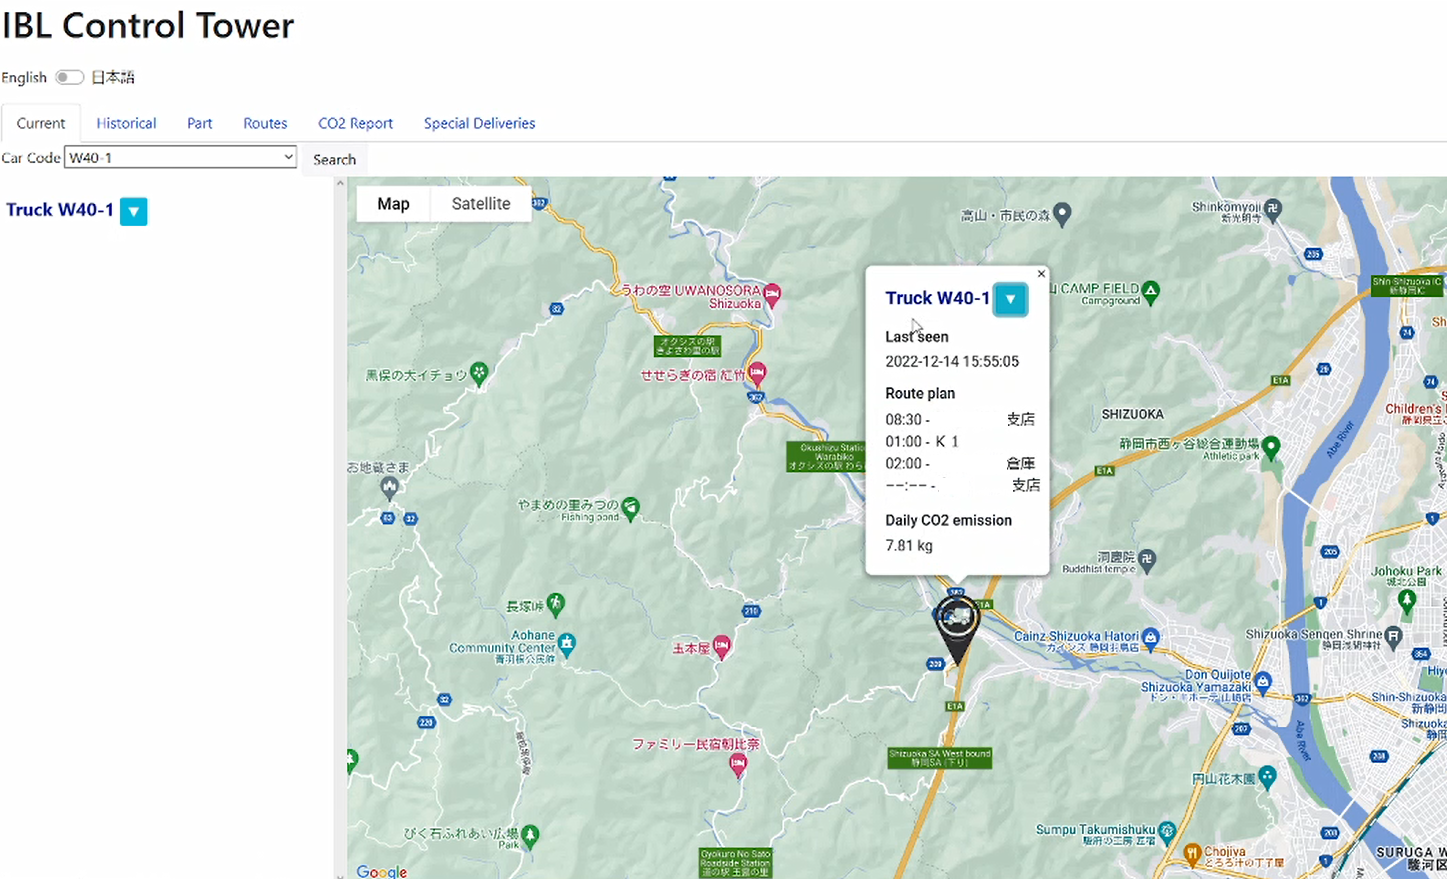
Task: Switch map to Satellite view
Action: click(x=480, y=204)
